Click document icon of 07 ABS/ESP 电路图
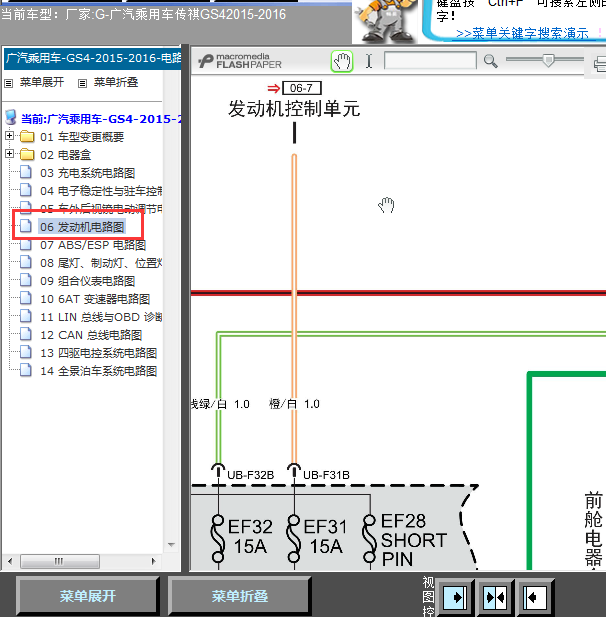This screenshot has height=617, width=606. tap(26, 244)
